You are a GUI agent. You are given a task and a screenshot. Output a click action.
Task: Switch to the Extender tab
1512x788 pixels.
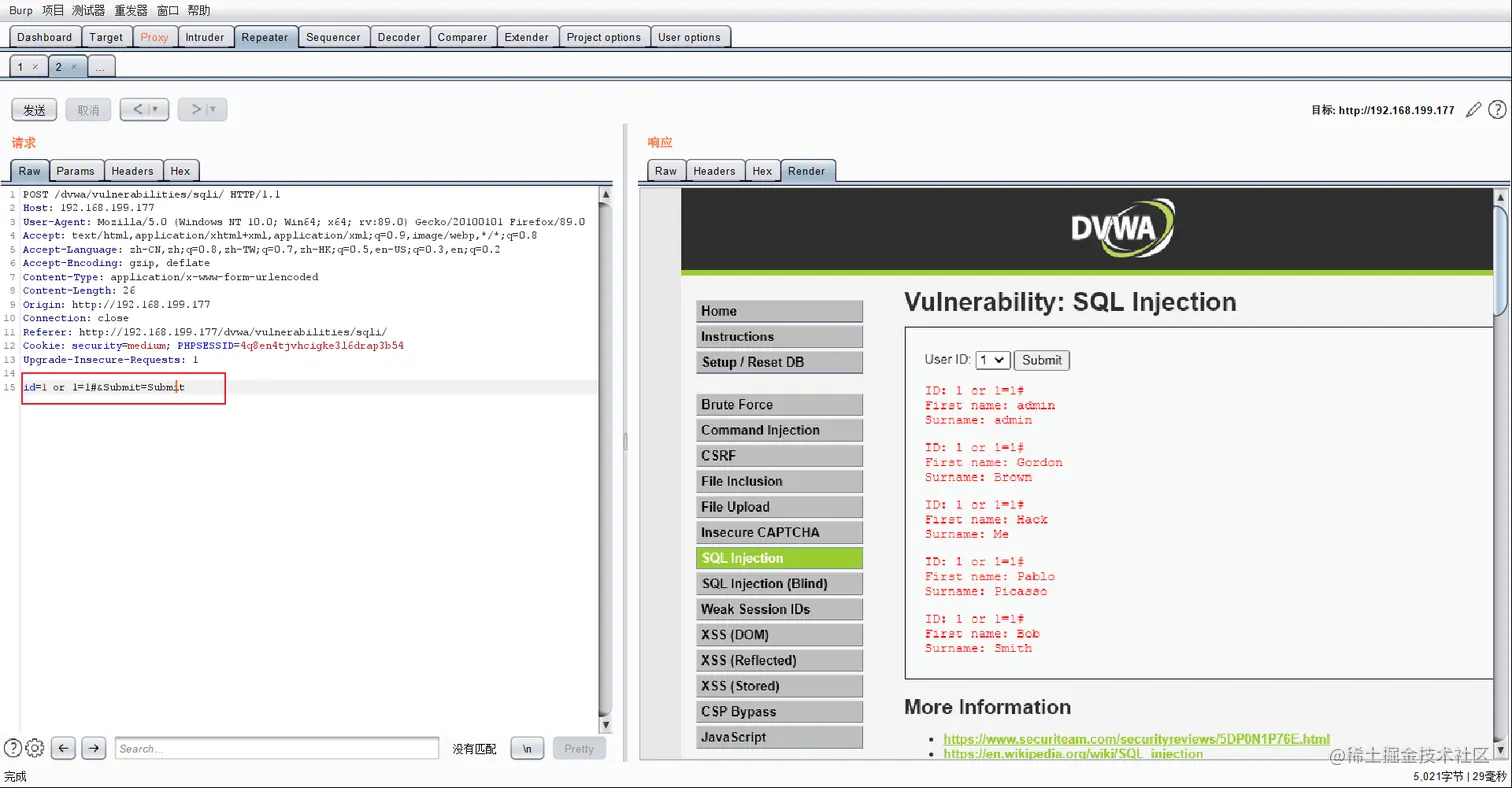(x=526, y=37)
